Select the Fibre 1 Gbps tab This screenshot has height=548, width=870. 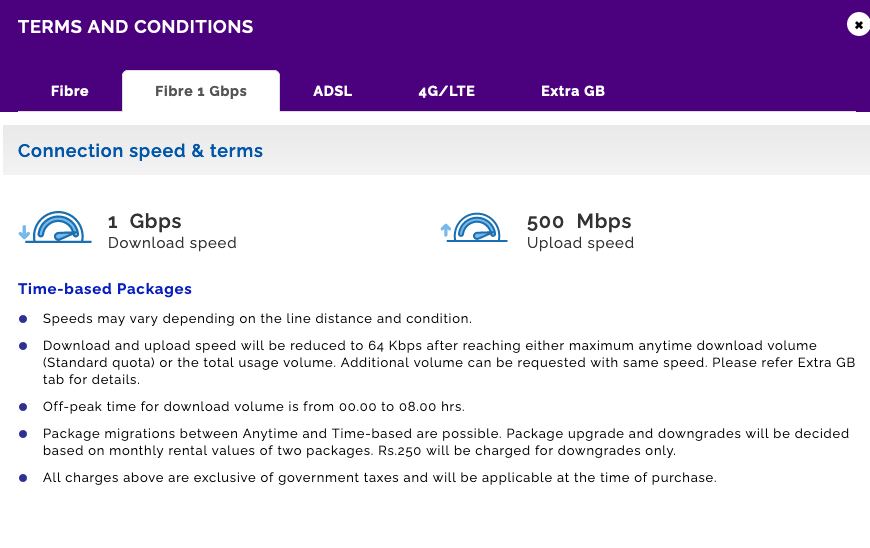(x=201, y=91)
